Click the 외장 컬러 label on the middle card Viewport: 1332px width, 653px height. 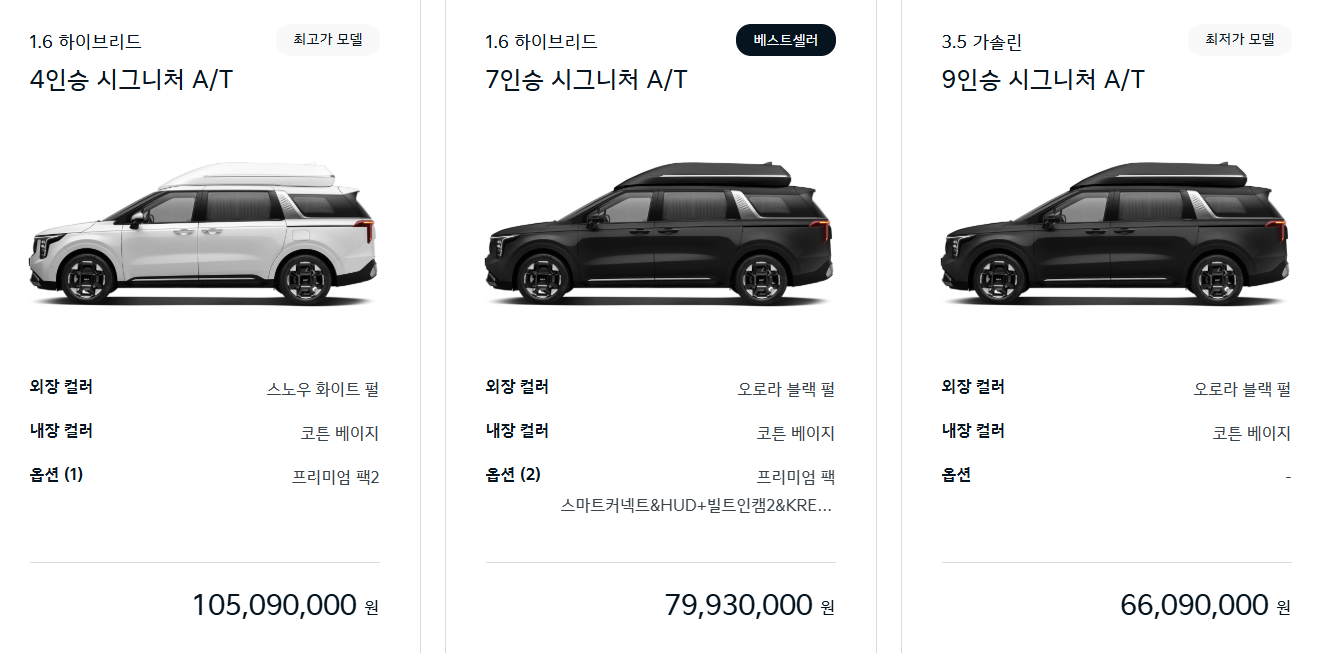pyautogui.click(x=516, y=387)
